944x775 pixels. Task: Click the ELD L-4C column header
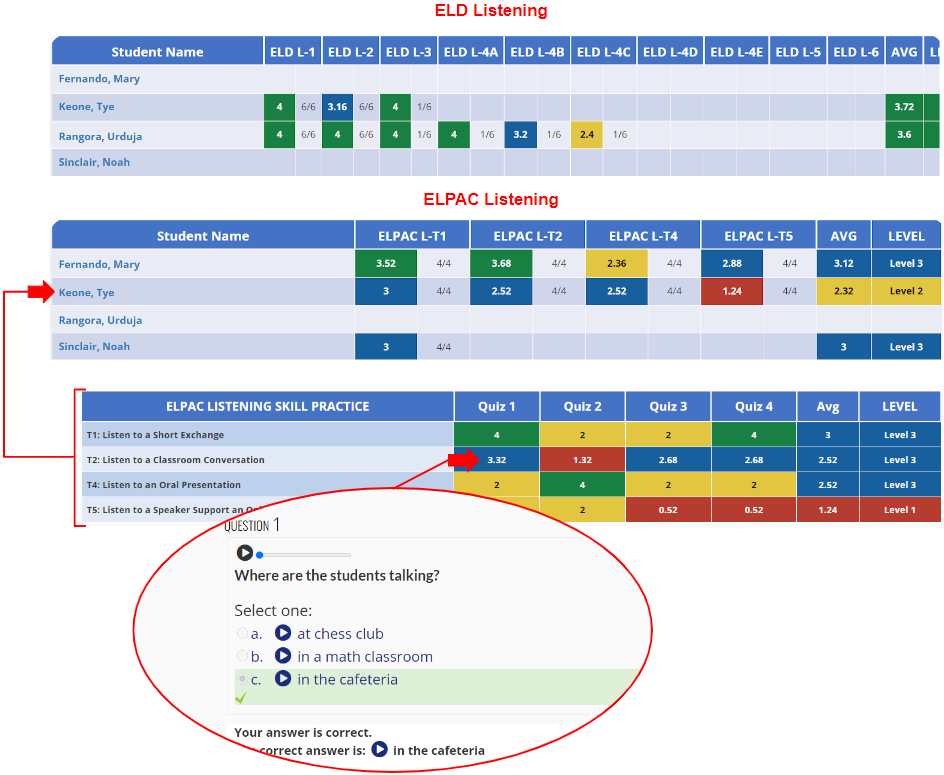(603, 52)
